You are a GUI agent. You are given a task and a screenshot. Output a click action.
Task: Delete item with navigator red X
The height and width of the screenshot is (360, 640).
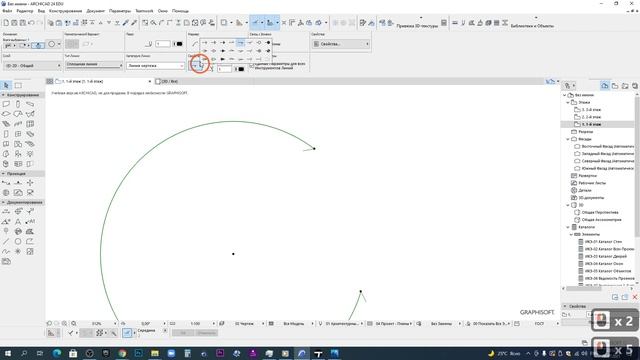click(x=635, y=297)
